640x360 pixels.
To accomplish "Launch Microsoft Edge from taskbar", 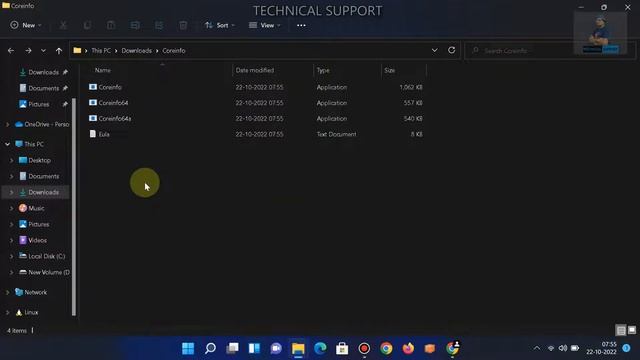I will pos(320,348).
